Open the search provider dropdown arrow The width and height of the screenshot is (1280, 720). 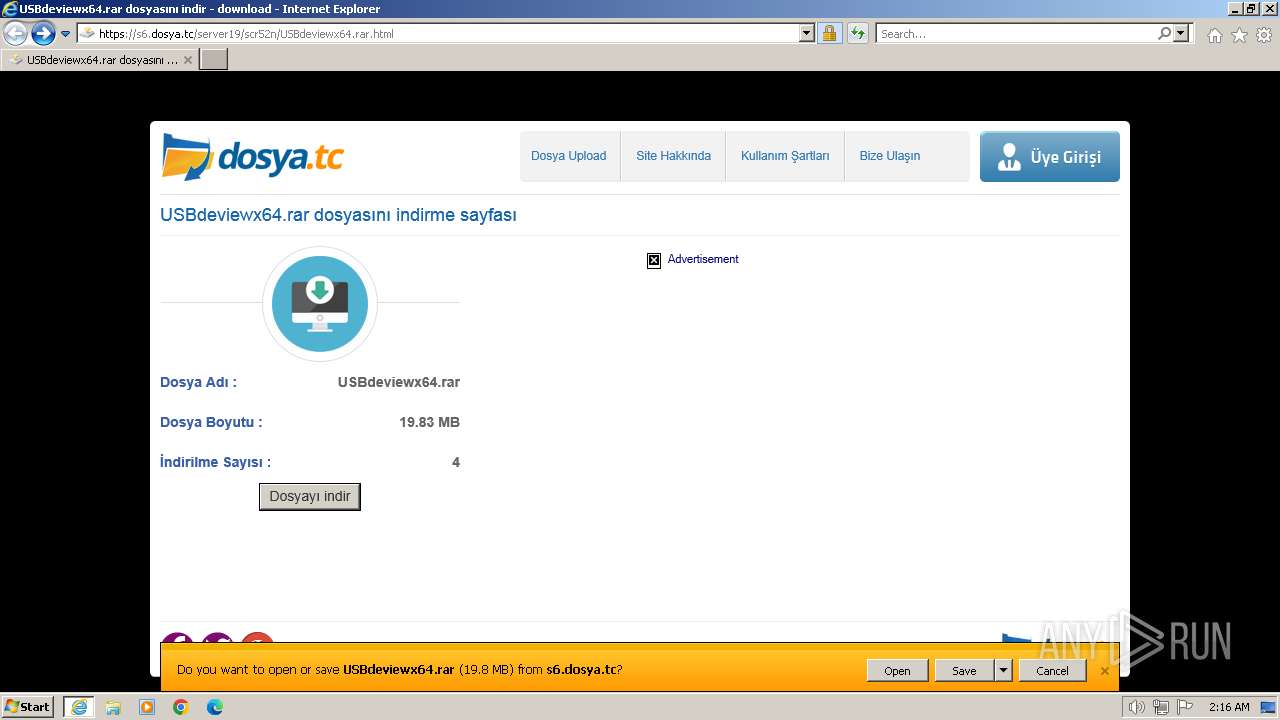pos(1181,33)
